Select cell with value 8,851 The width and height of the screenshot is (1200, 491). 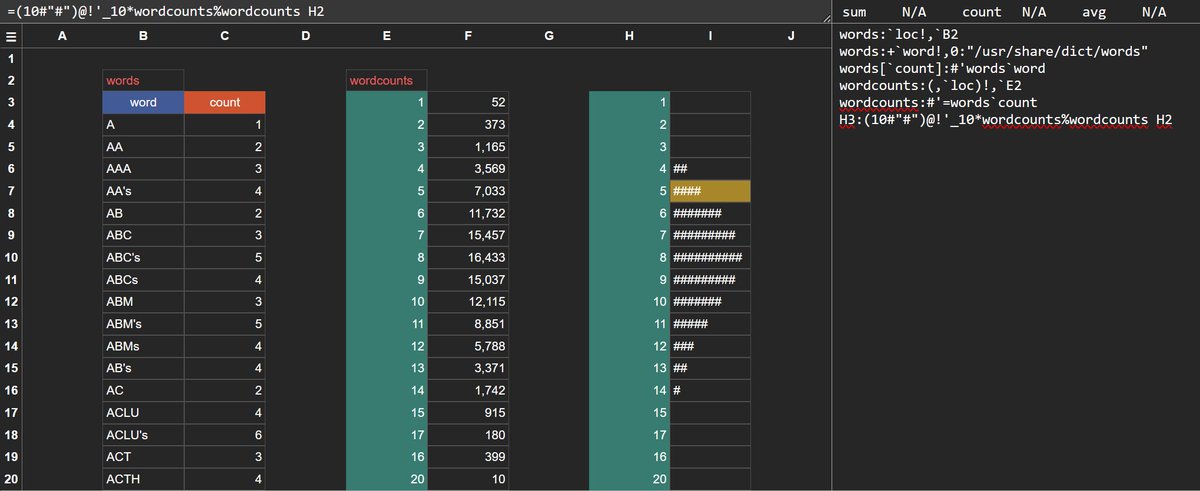click(x=467, y=322)
